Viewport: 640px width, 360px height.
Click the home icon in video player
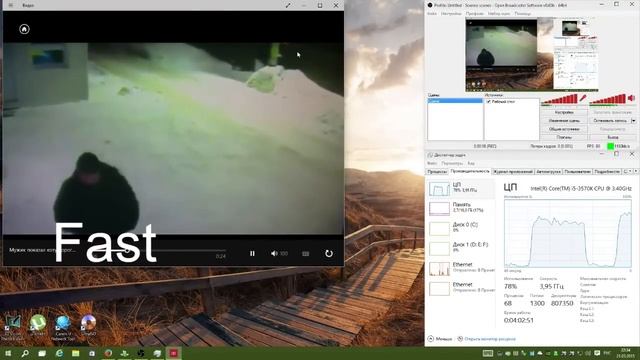(24, 29)
